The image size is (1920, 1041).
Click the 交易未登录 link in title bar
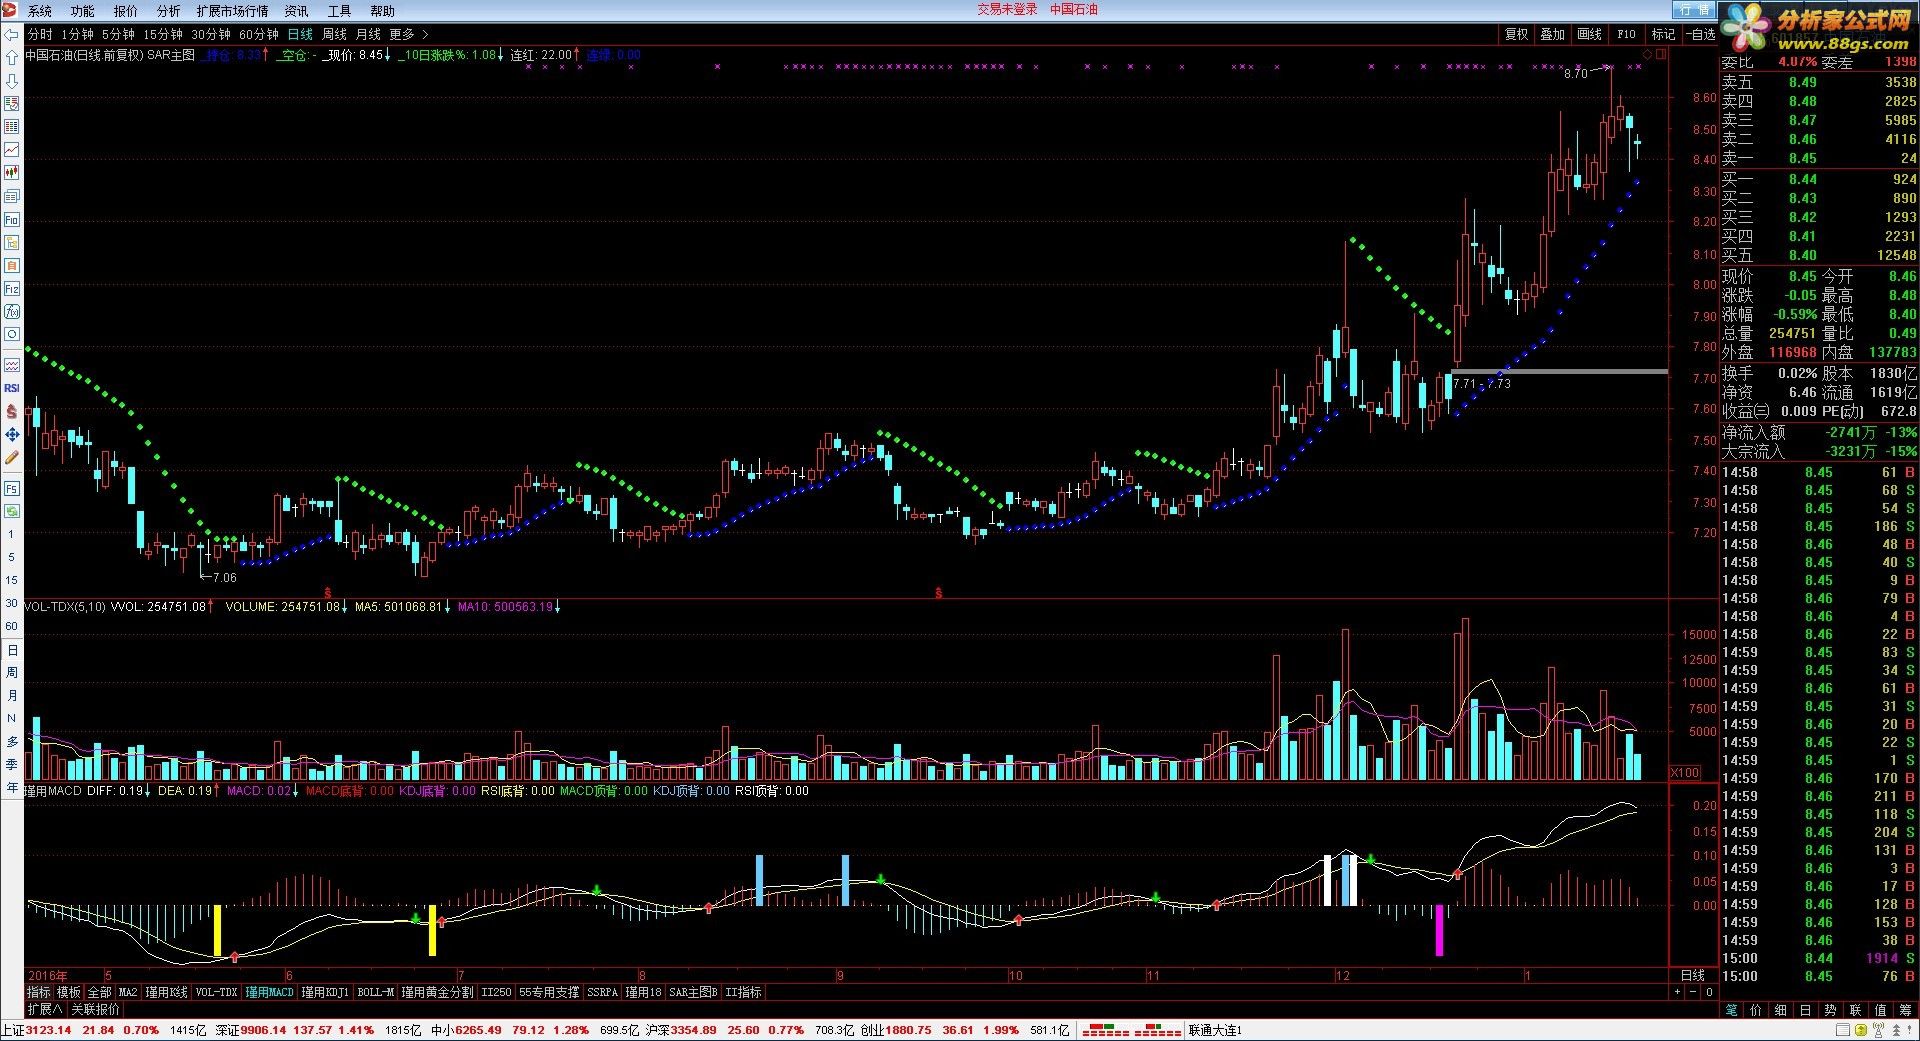point(1007,9)
